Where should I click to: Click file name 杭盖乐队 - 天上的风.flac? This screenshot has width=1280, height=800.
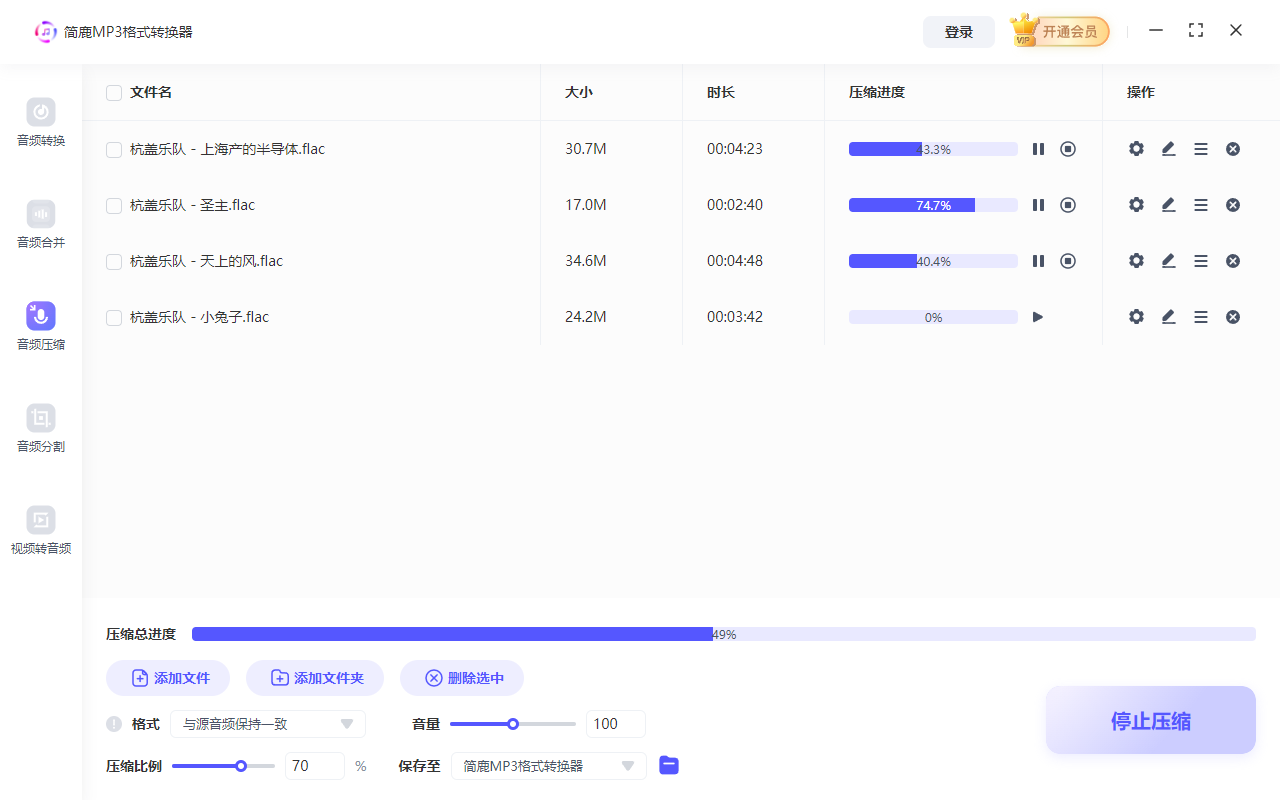pyautogui.click(x=207, y=261)
